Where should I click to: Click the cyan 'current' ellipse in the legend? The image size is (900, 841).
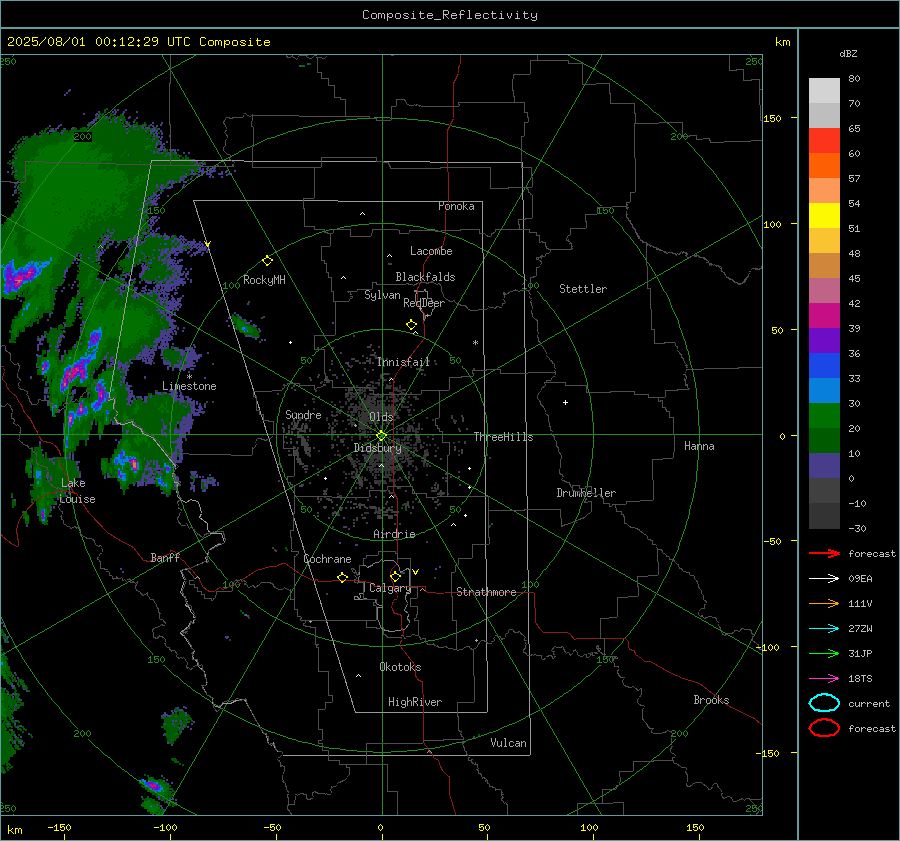coord(824,703)
